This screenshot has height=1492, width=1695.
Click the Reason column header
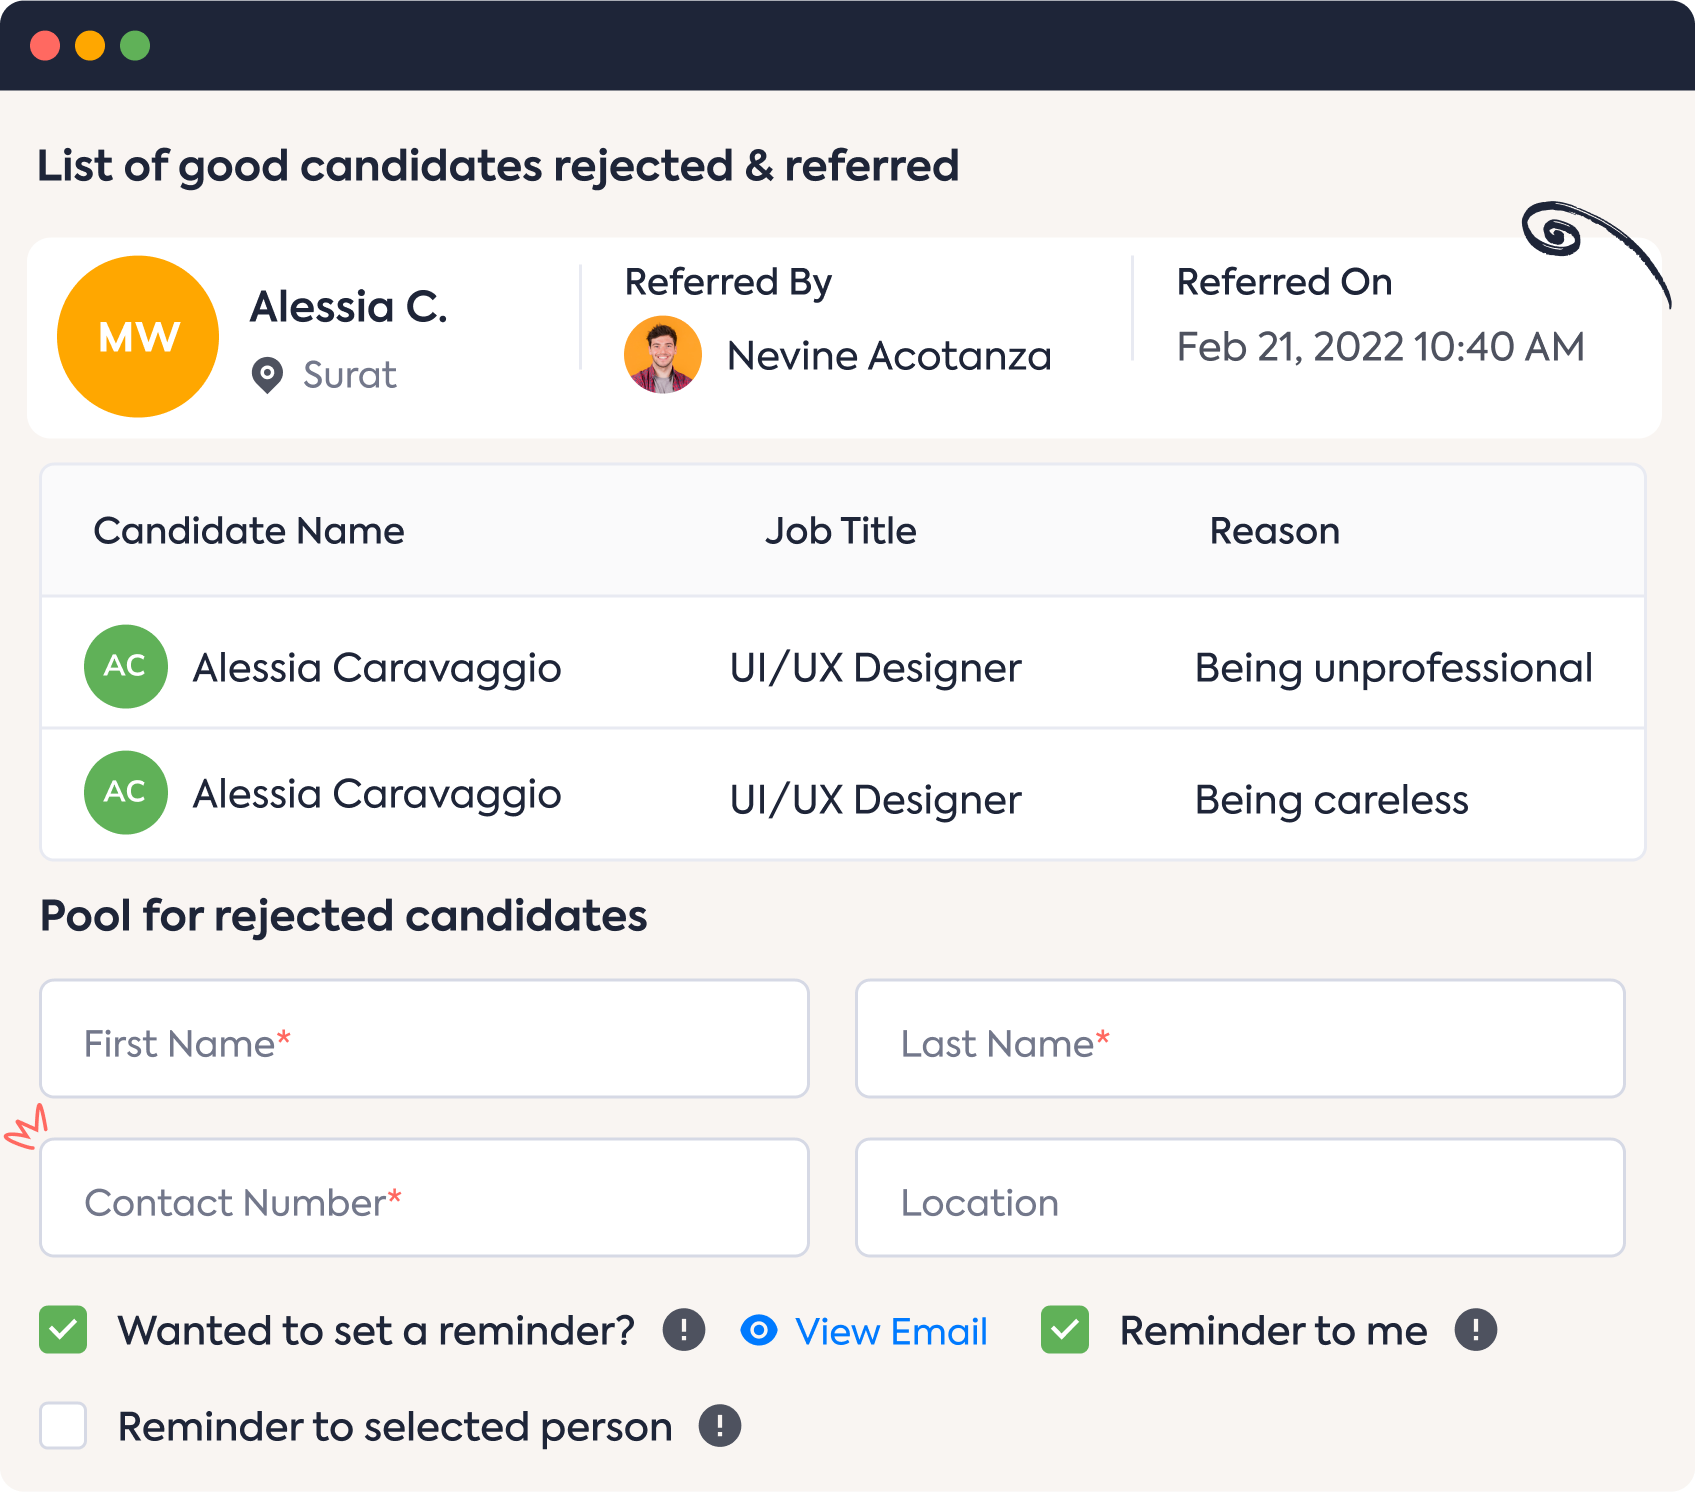tap(1274, 531)
